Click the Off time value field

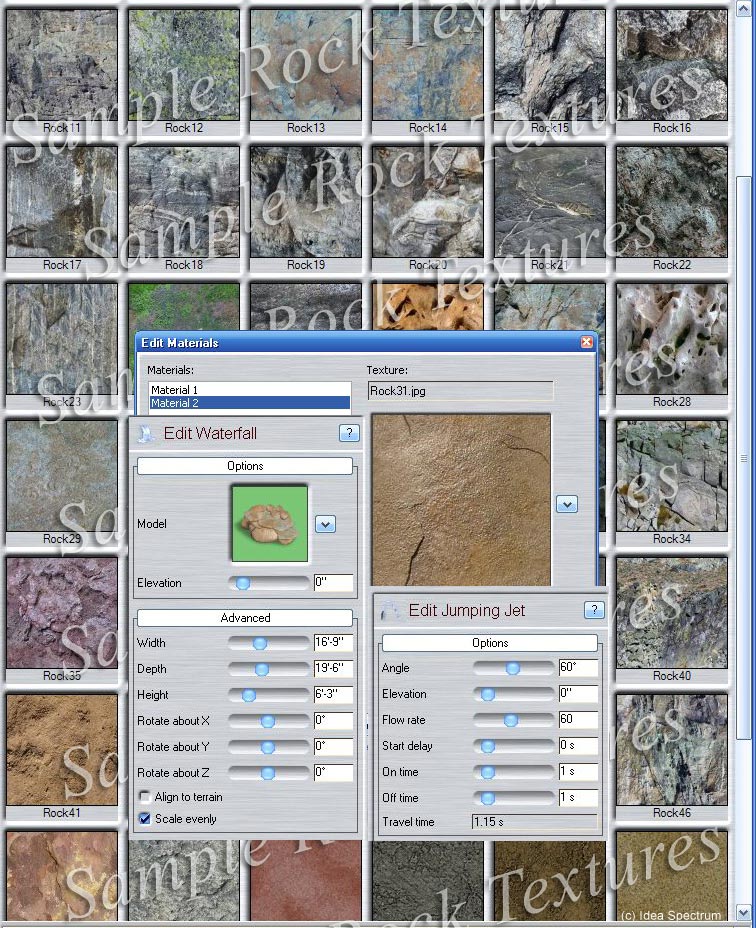578,798
